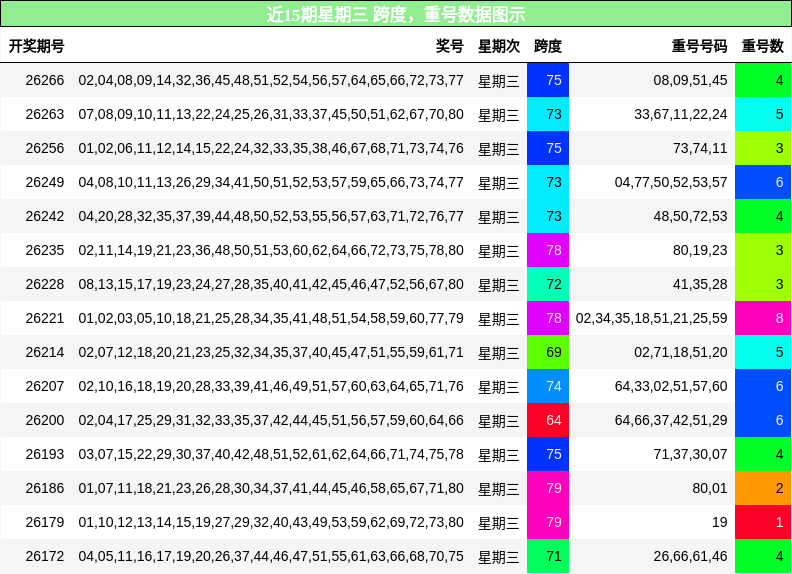Select issue number 26228
The width and height of the screenshot is (792, 574).
[45, 284]
